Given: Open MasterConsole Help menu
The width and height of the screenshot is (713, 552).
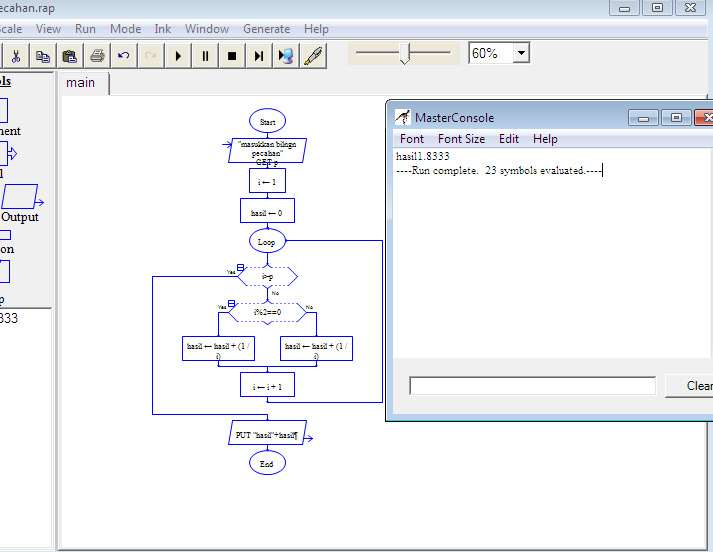Looking at the screenshot, I should click(545, 139).
